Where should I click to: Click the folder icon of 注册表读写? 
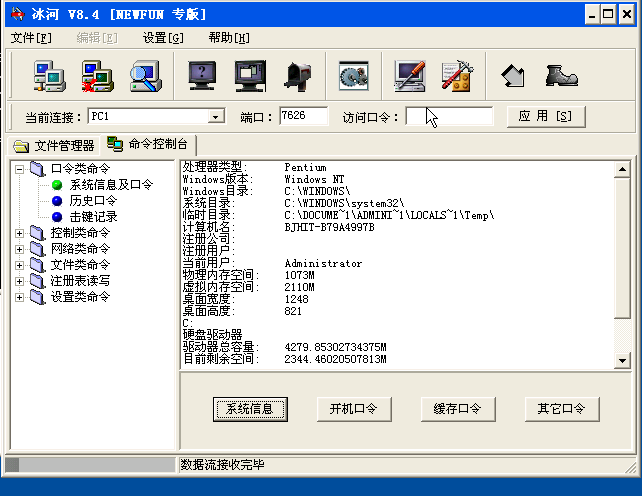tap(37, 281)
